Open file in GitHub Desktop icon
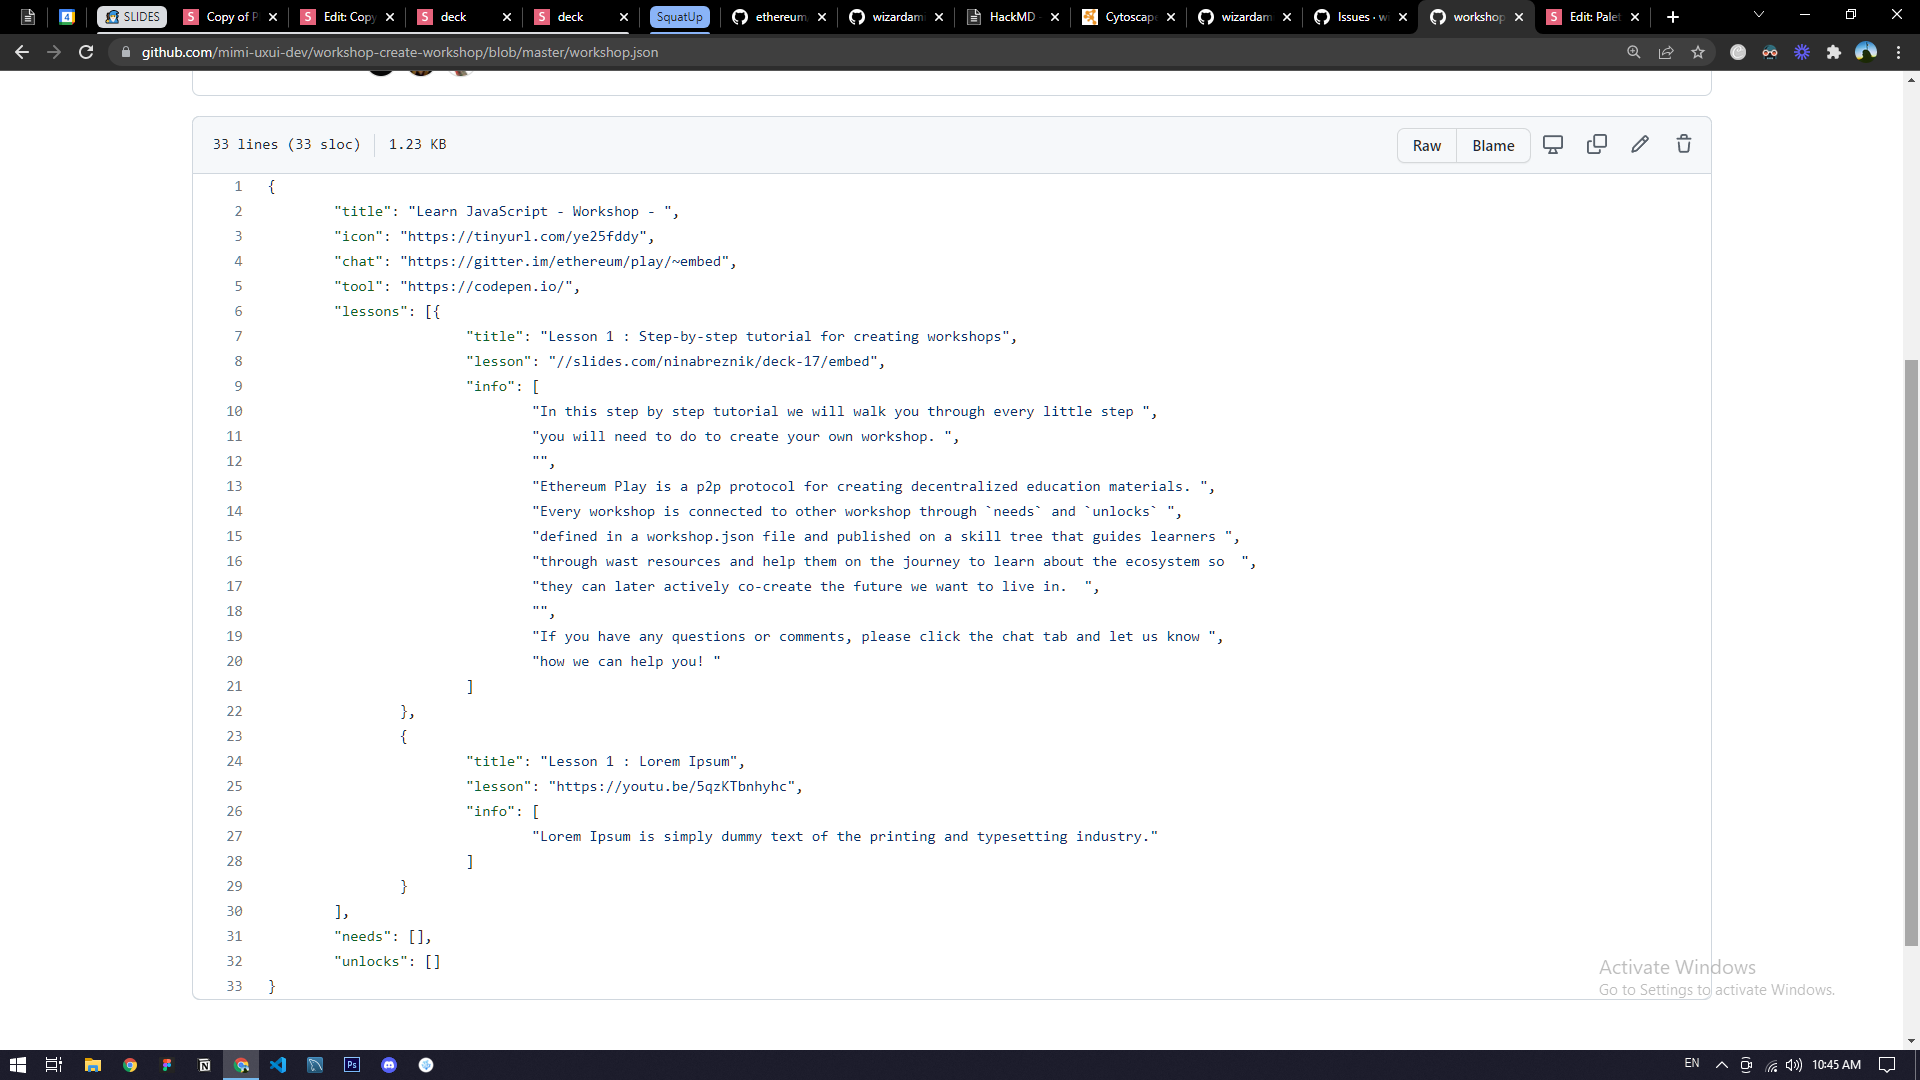Screen dimensions: 1920x1080 click(1553, 145)
